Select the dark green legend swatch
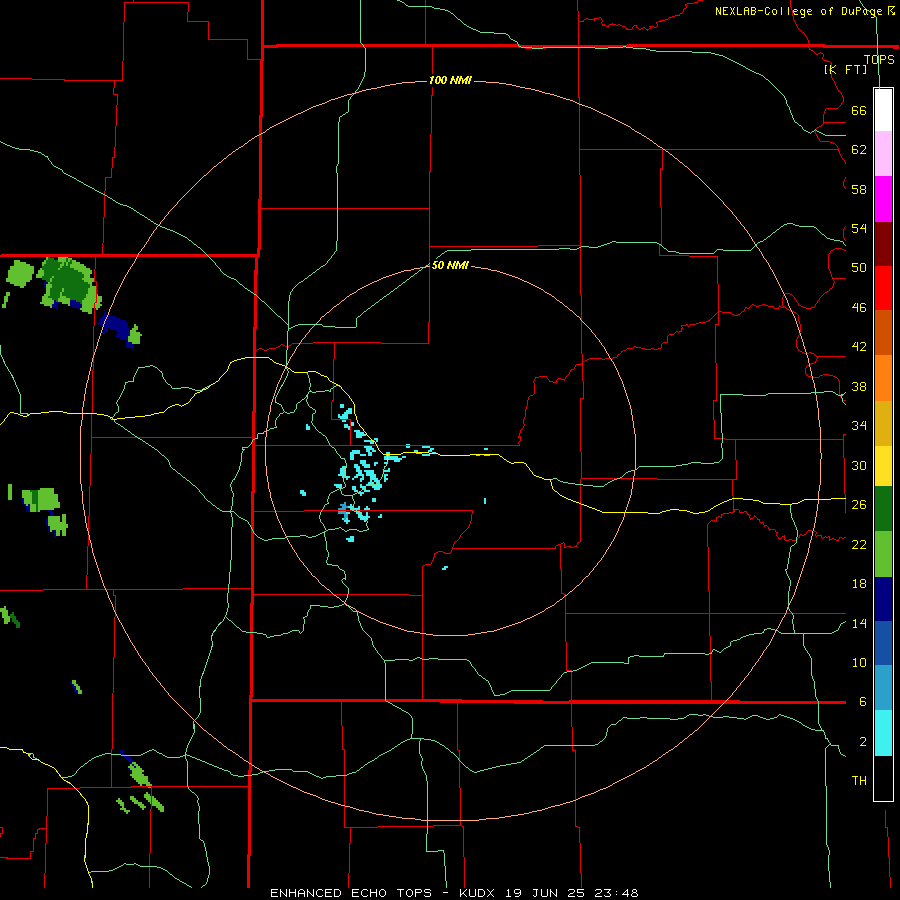This screenshot has width=900, height=900. pos(883,509)
